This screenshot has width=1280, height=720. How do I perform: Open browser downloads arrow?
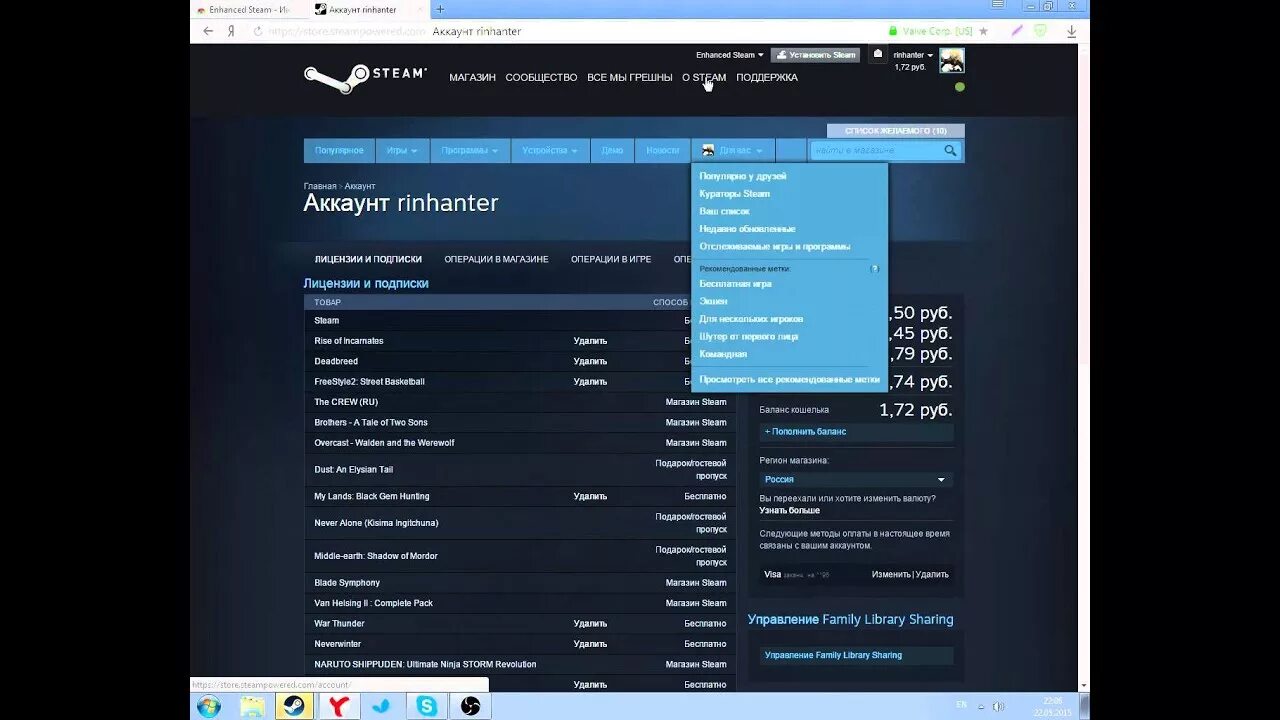pos(1071,31)
